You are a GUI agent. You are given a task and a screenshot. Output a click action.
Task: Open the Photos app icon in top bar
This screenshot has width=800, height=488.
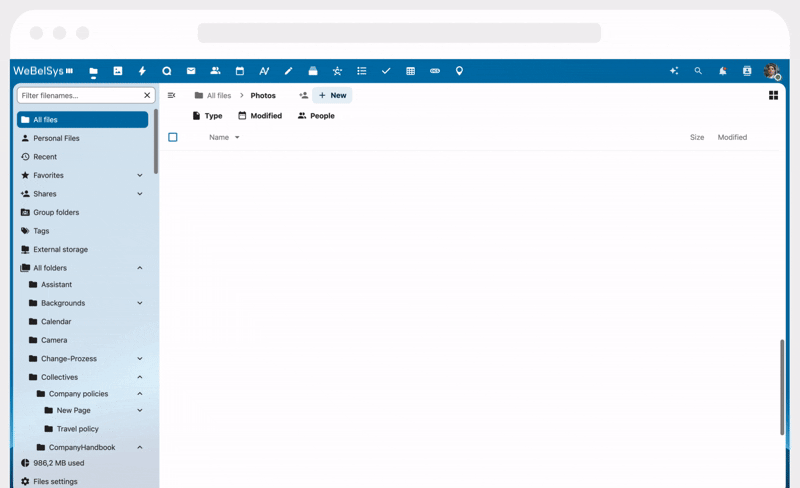[118, 71]
